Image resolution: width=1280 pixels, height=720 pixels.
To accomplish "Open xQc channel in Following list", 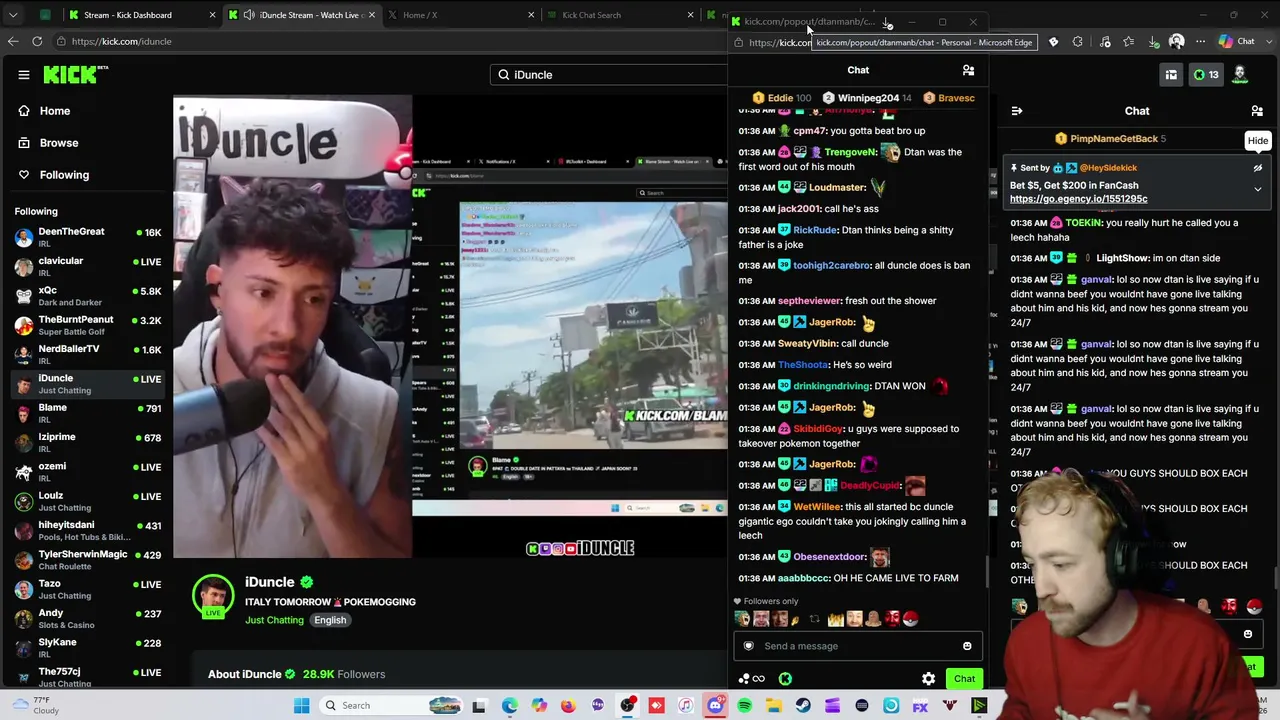I will (88, 296).
